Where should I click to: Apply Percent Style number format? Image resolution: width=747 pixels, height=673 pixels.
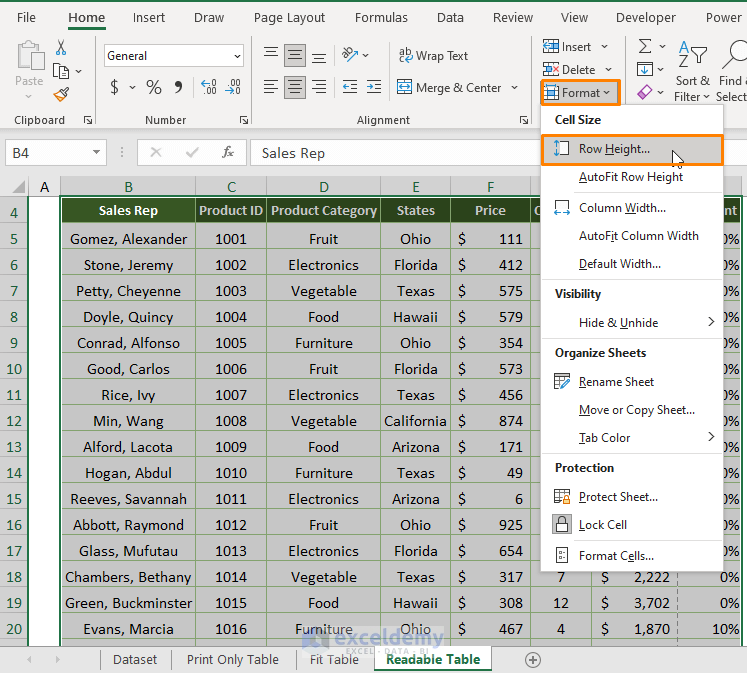[x=154, y=88]
